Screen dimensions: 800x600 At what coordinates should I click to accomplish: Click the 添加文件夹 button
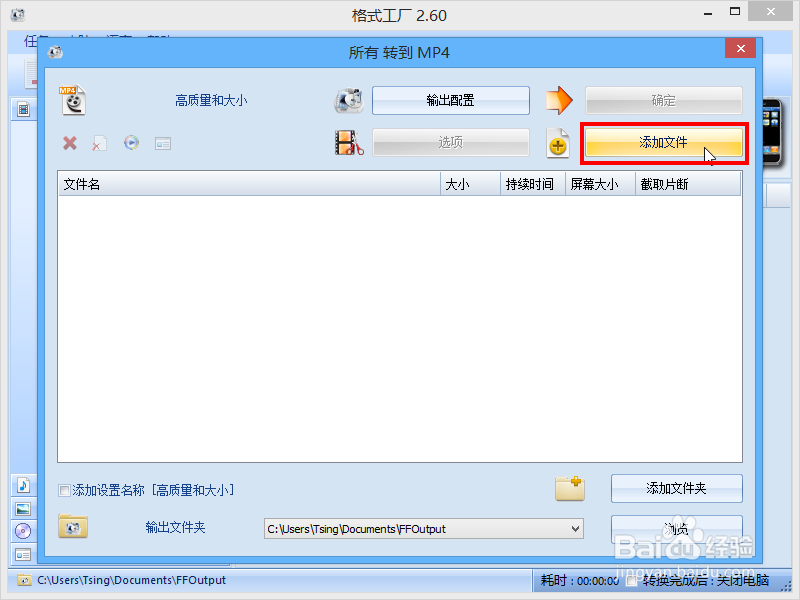point(677,488)
